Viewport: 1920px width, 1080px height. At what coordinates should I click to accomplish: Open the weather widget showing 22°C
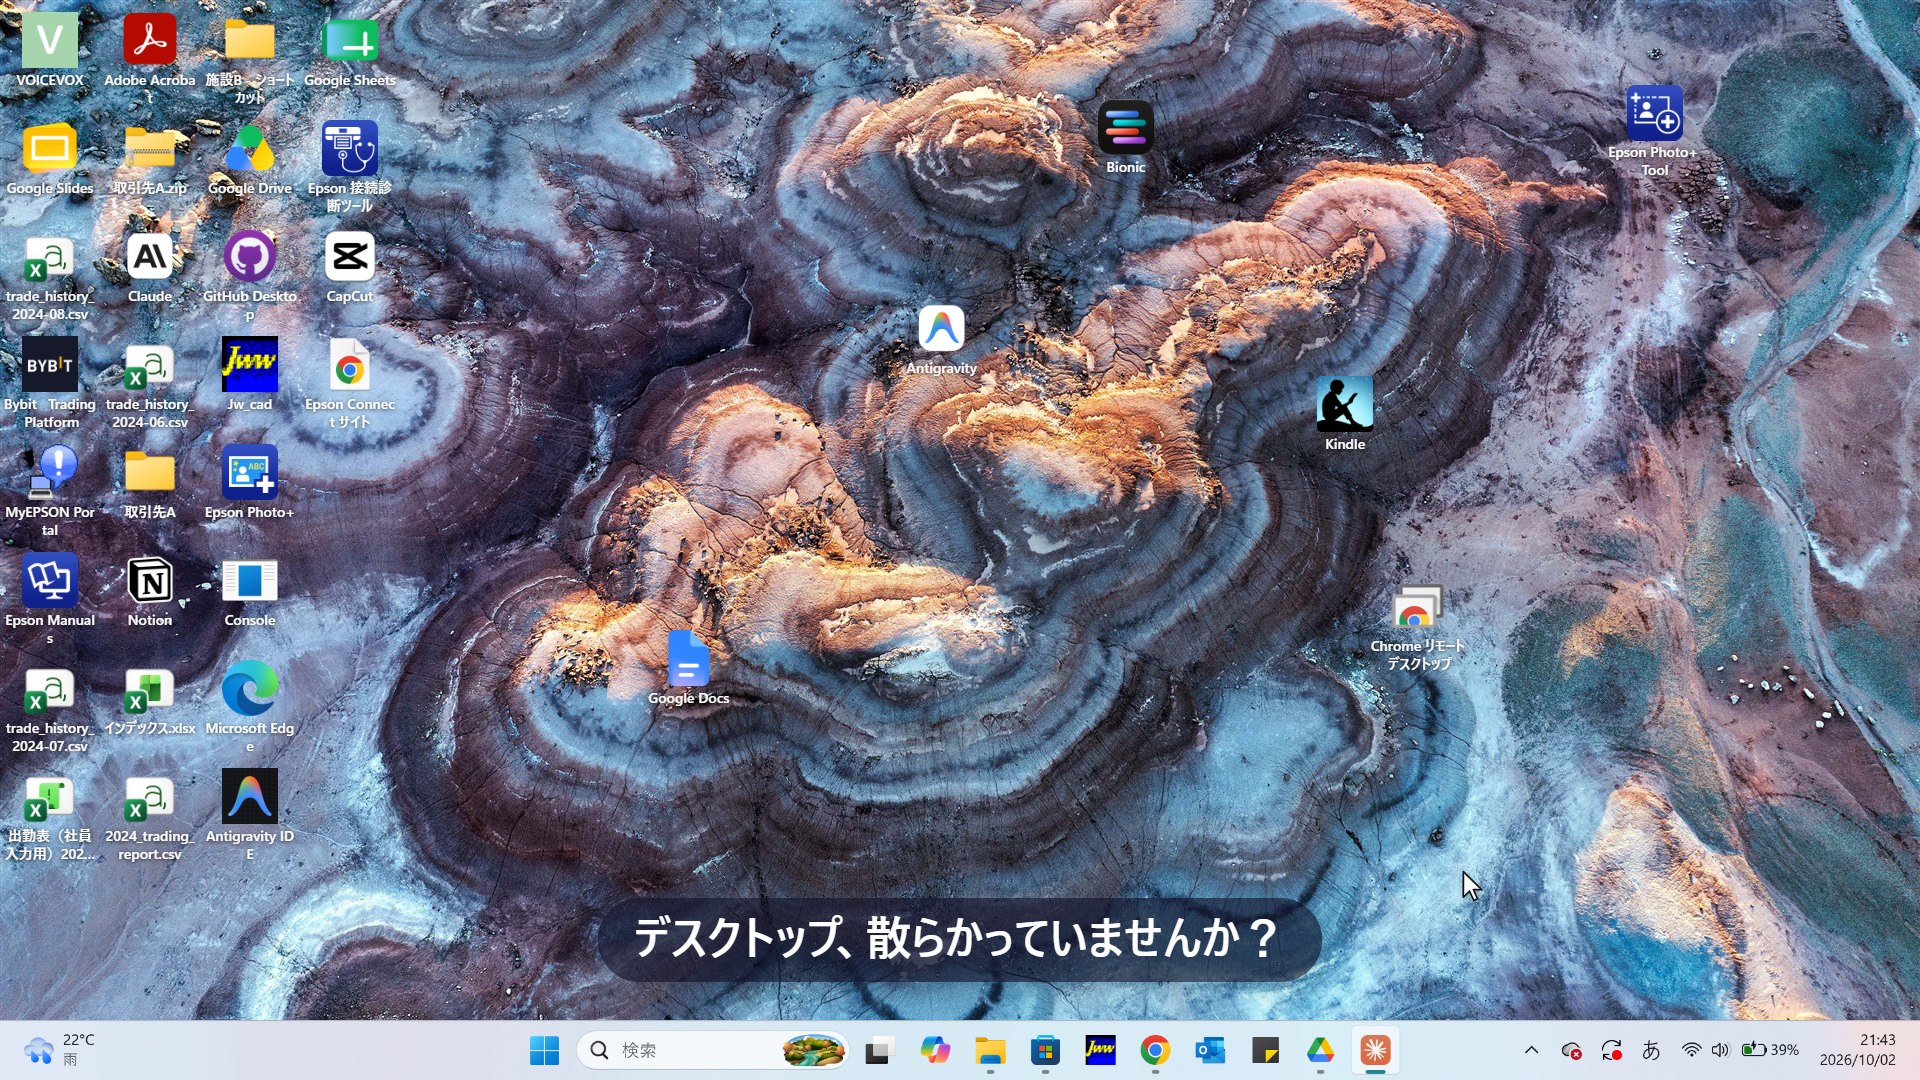pyautogui.click(x=60, y=1050)
